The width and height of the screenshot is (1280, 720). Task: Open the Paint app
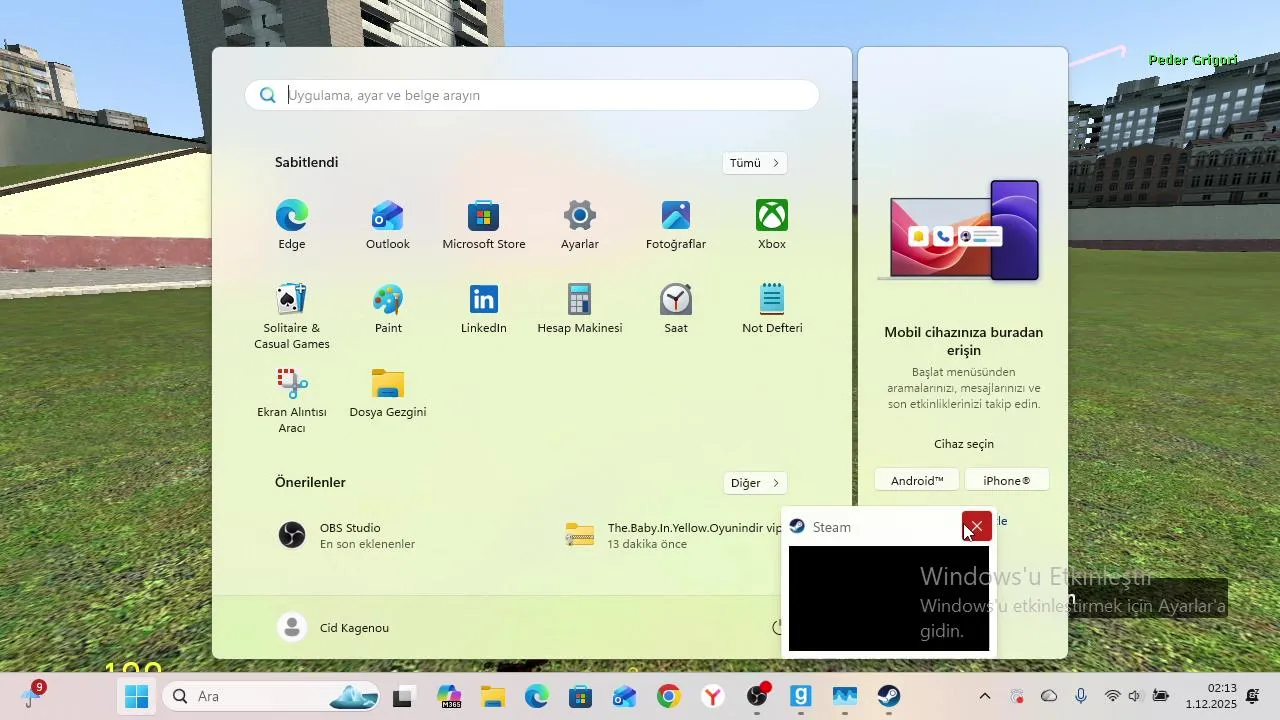(388, 309)
